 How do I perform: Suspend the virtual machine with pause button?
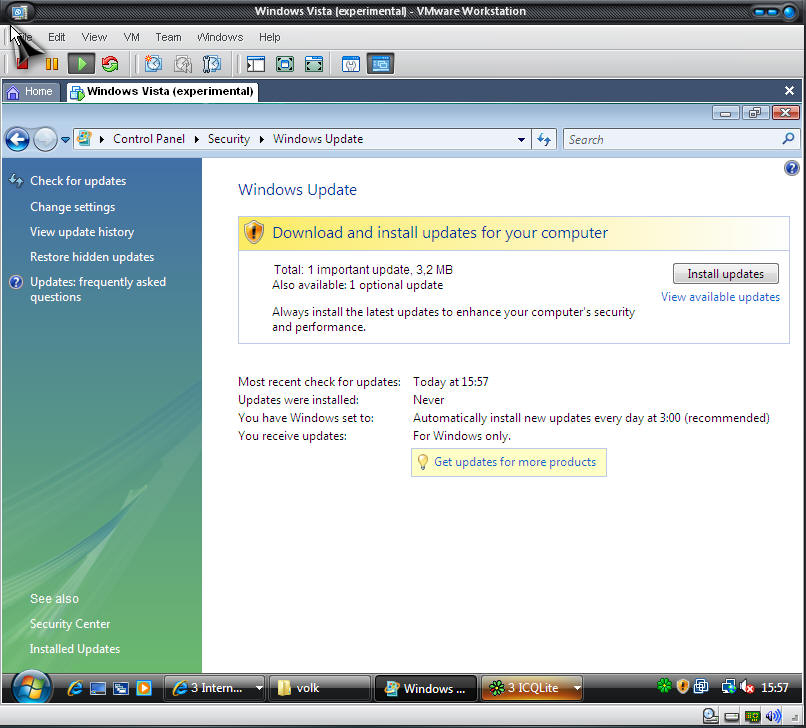click(51, 64)
